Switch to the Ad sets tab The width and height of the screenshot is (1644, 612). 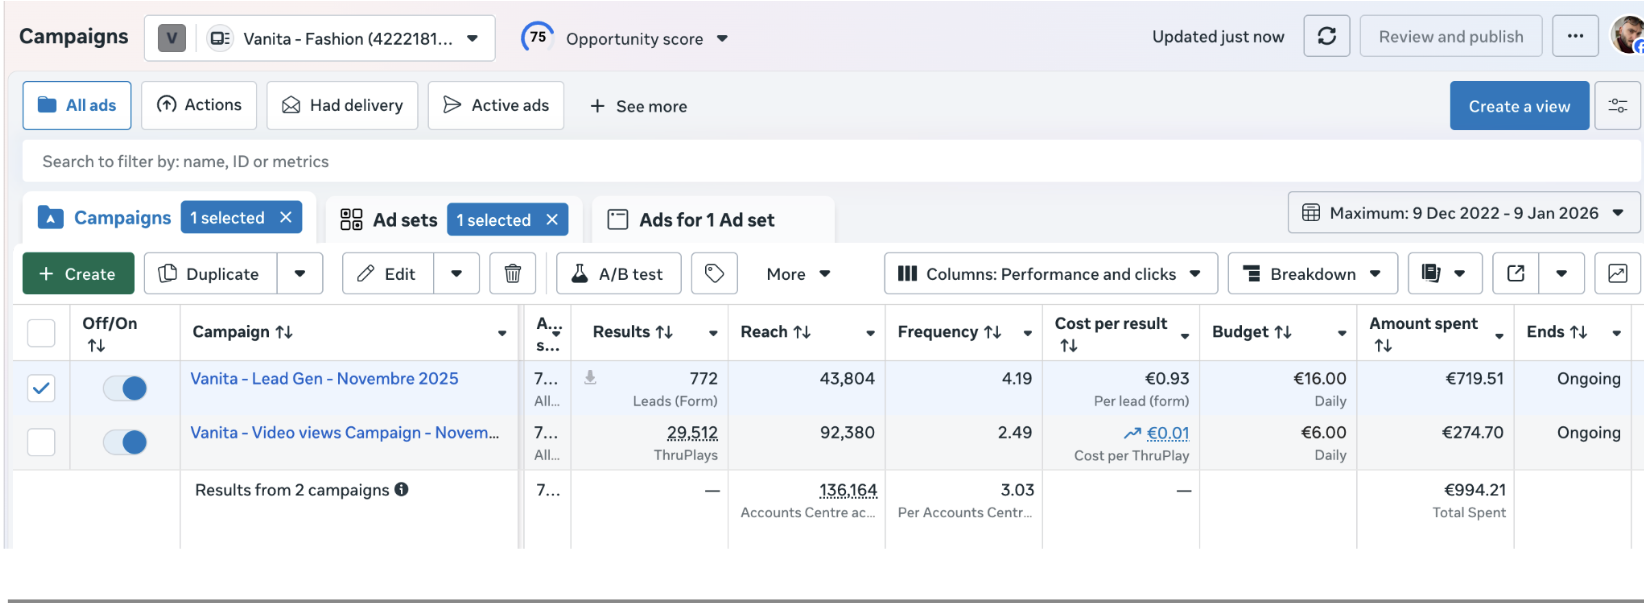point(405,220)
